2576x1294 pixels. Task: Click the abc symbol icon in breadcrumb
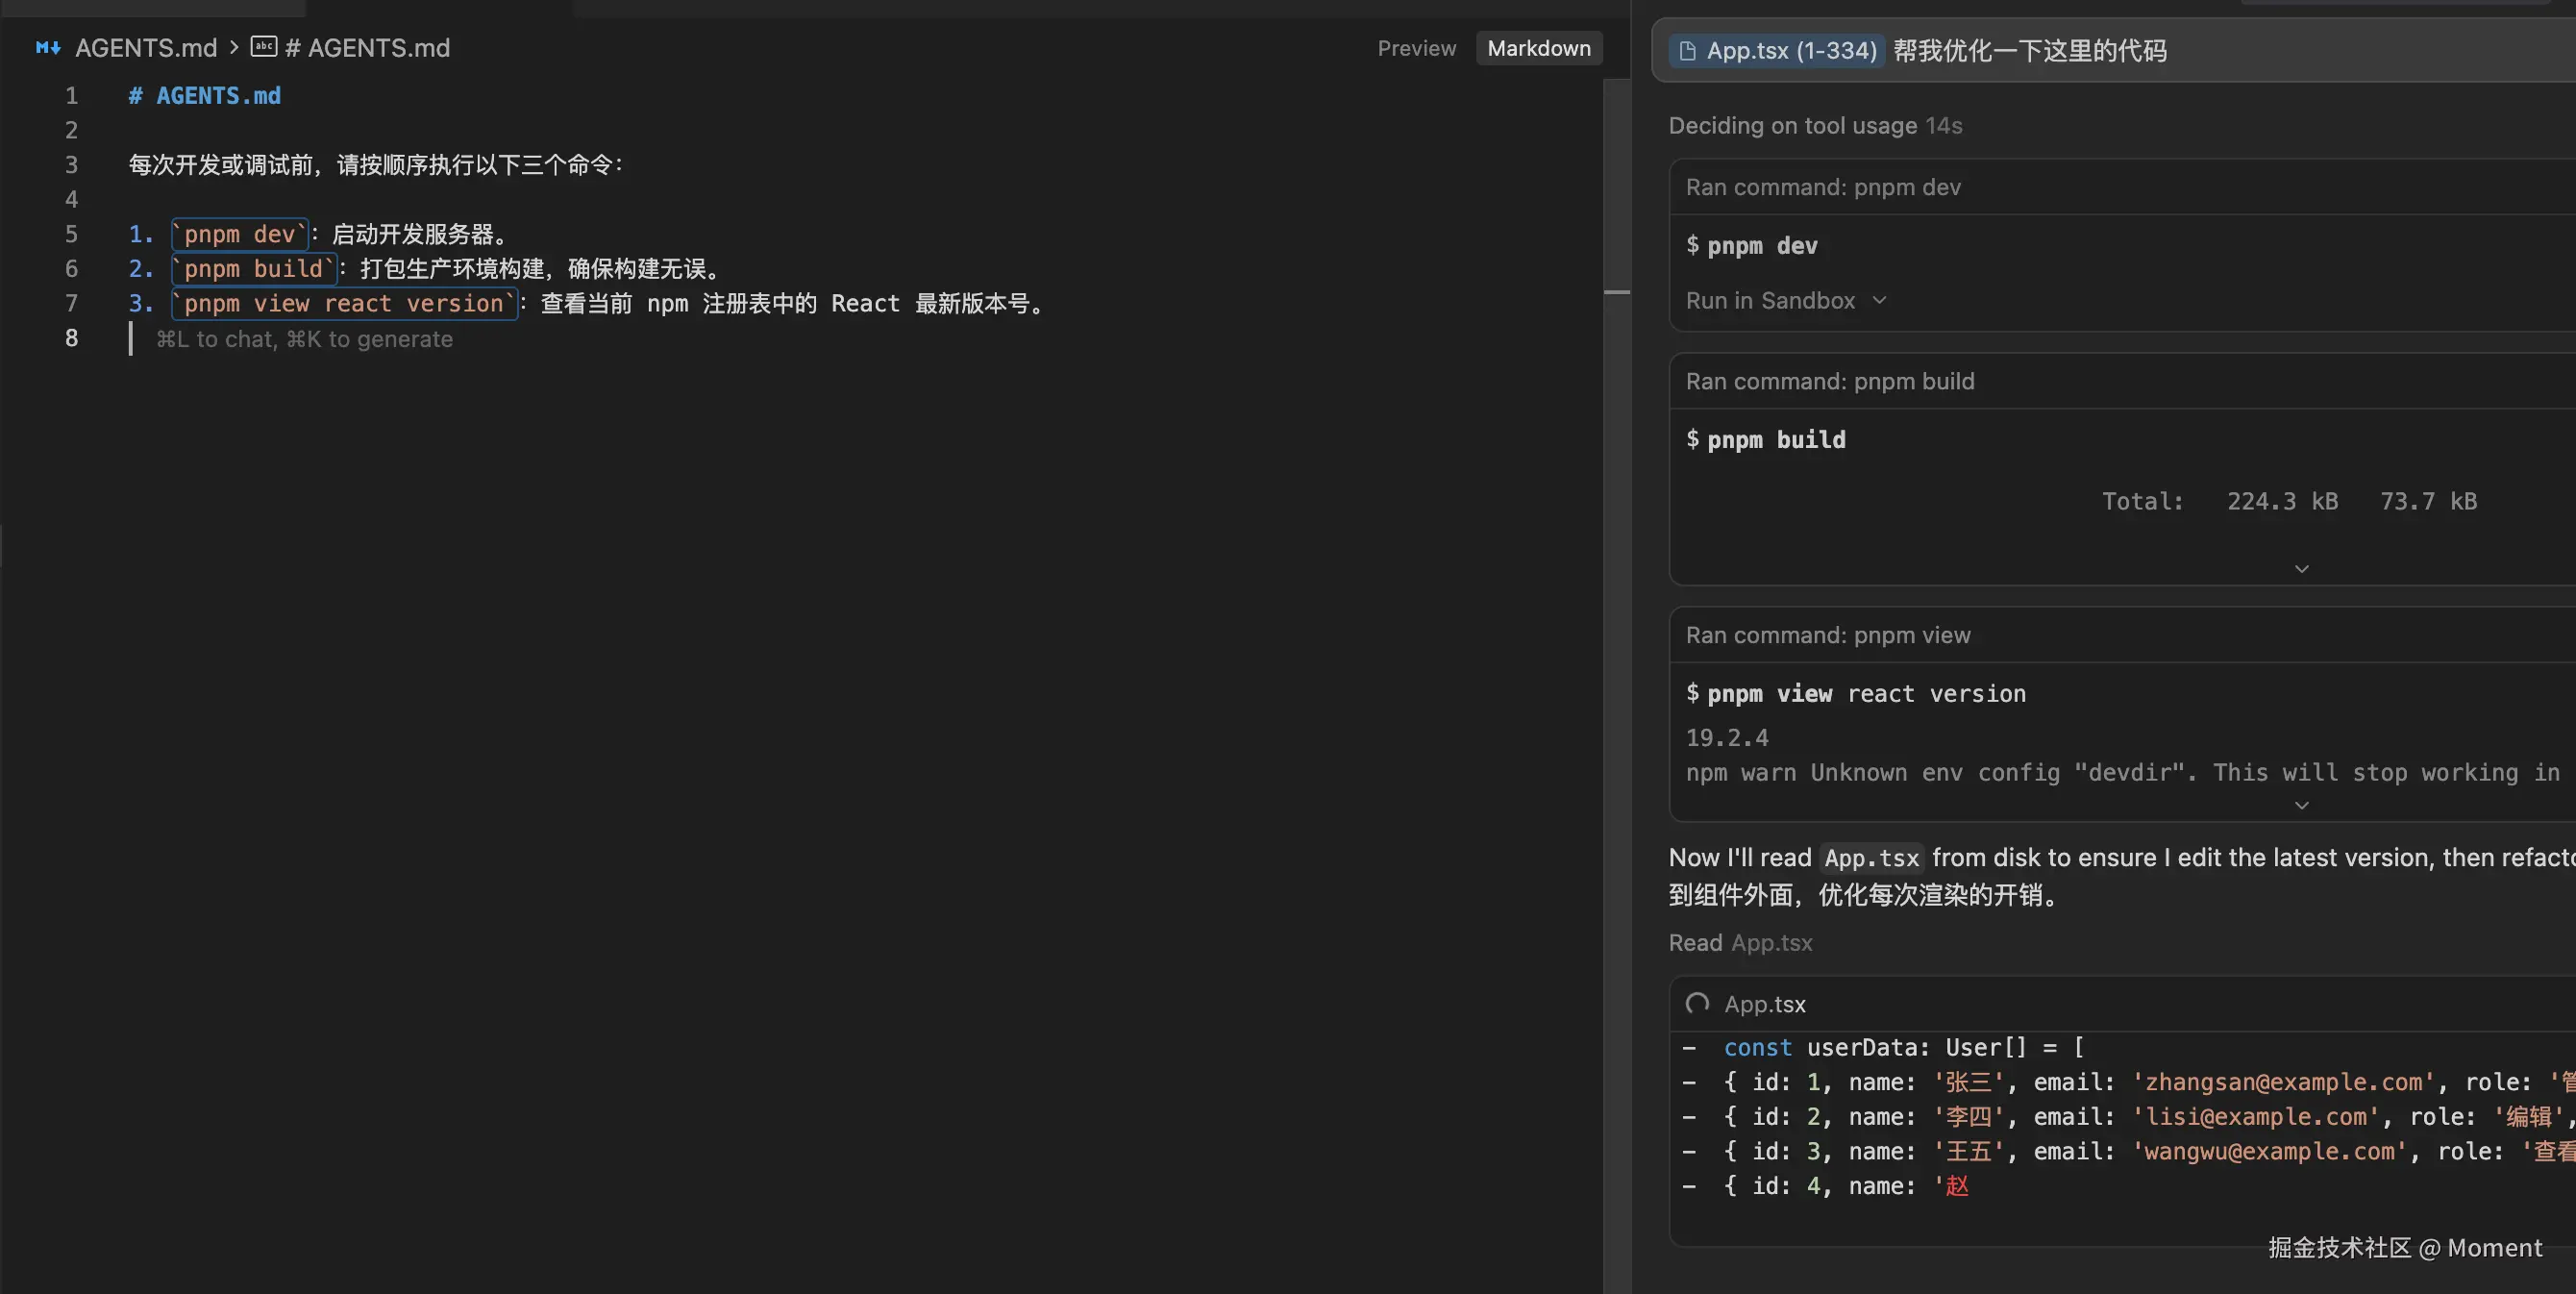tap(263, 47)
